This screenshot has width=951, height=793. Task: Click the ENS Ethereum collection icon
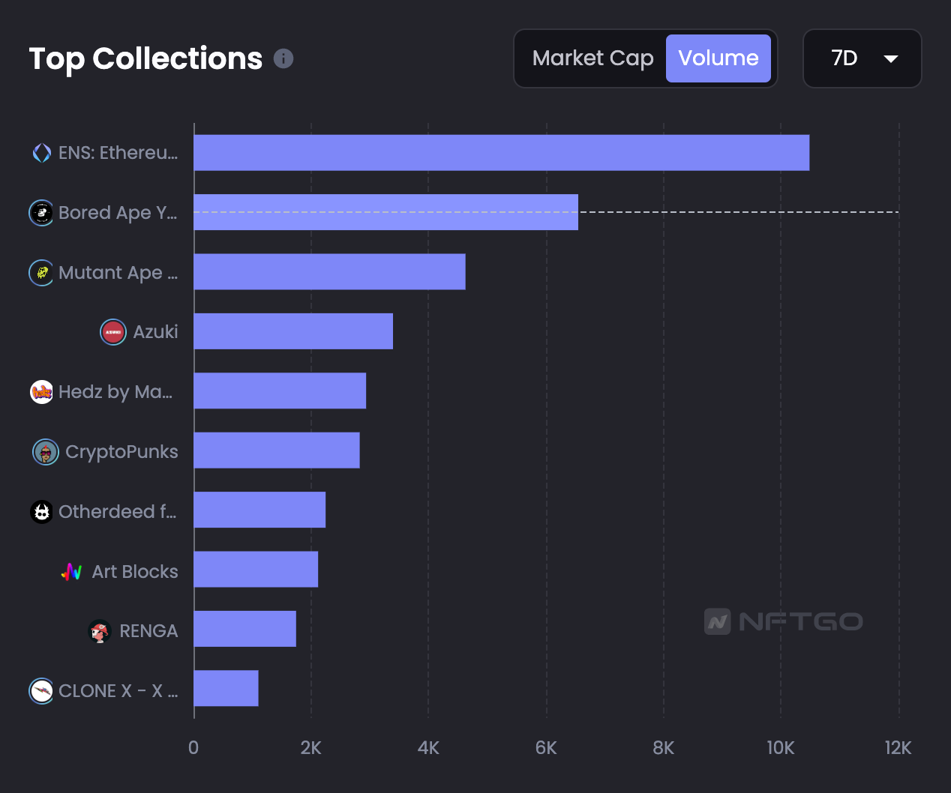41,153
